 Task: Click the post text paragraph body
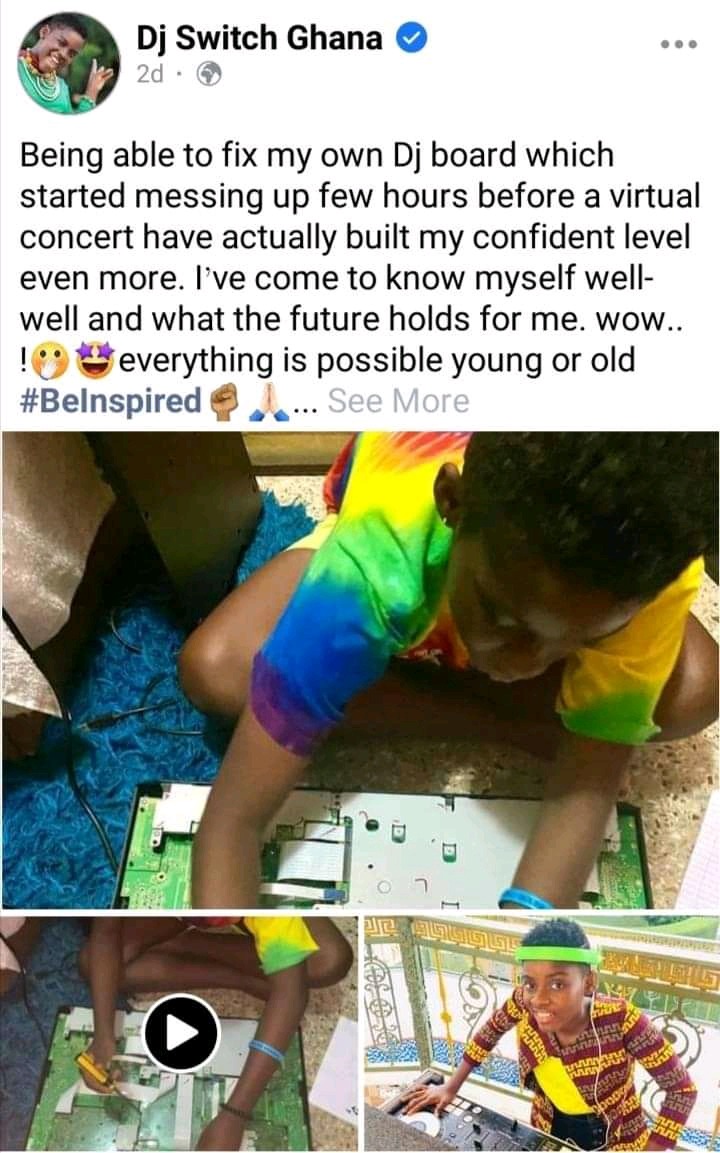coord(359,278)
